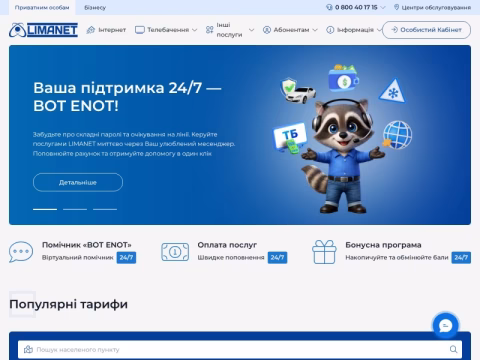Open the Інформація menu

[354, 30]
